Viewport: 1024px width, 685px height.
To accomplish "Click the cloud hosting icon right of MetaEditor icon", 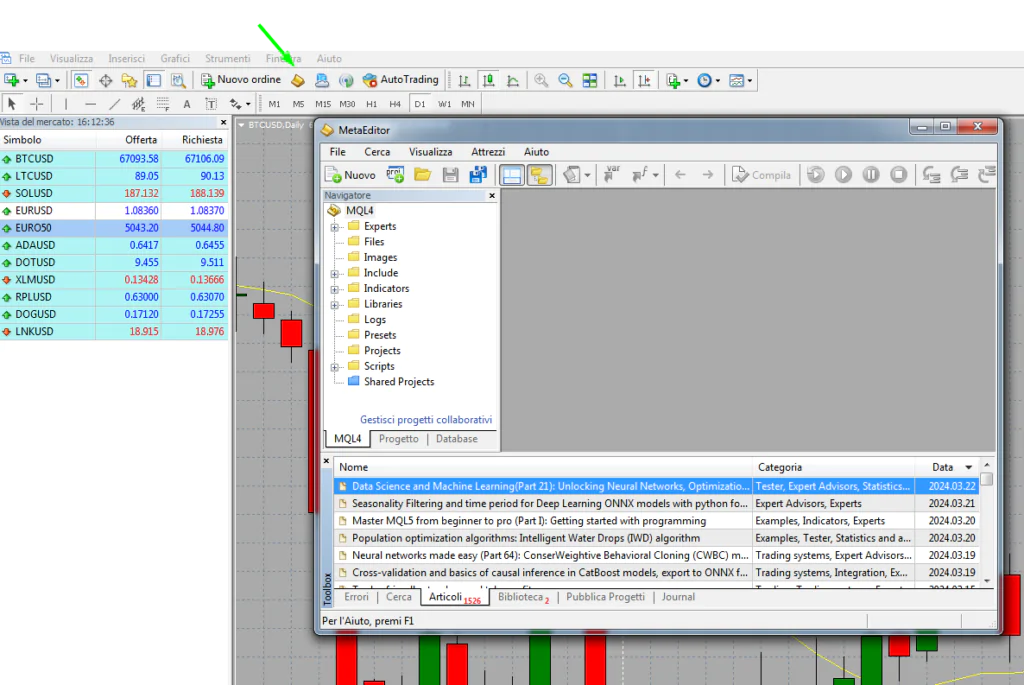I will (322, 80).
